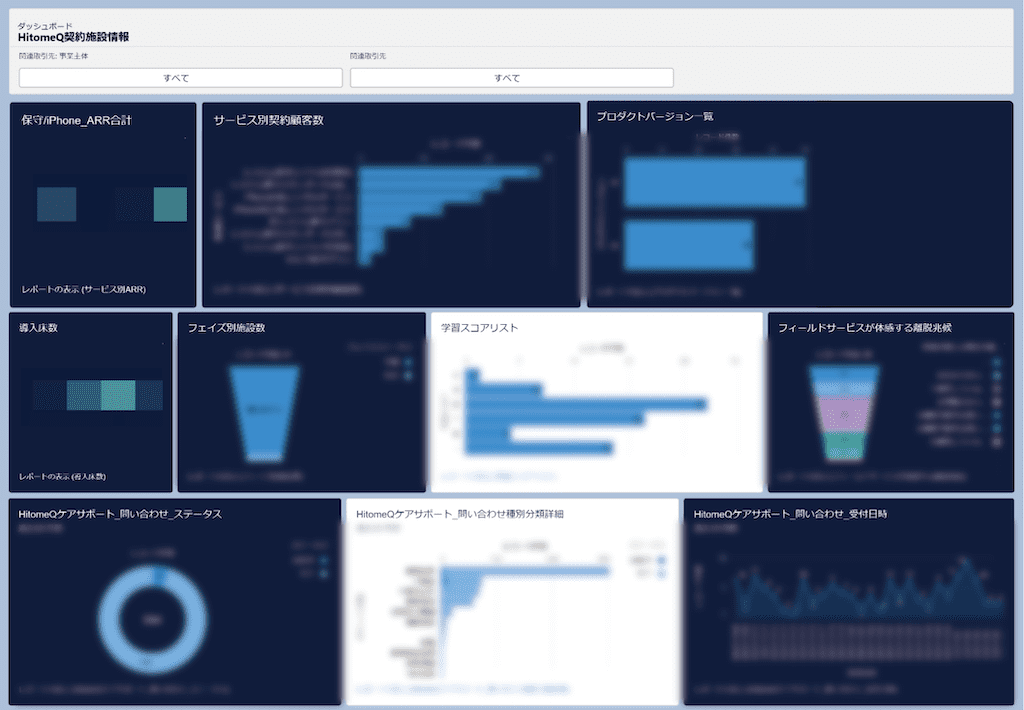Click the プロダクトバージョン一覧 panel title
The image size is (1024, 710).
point(654,116)
